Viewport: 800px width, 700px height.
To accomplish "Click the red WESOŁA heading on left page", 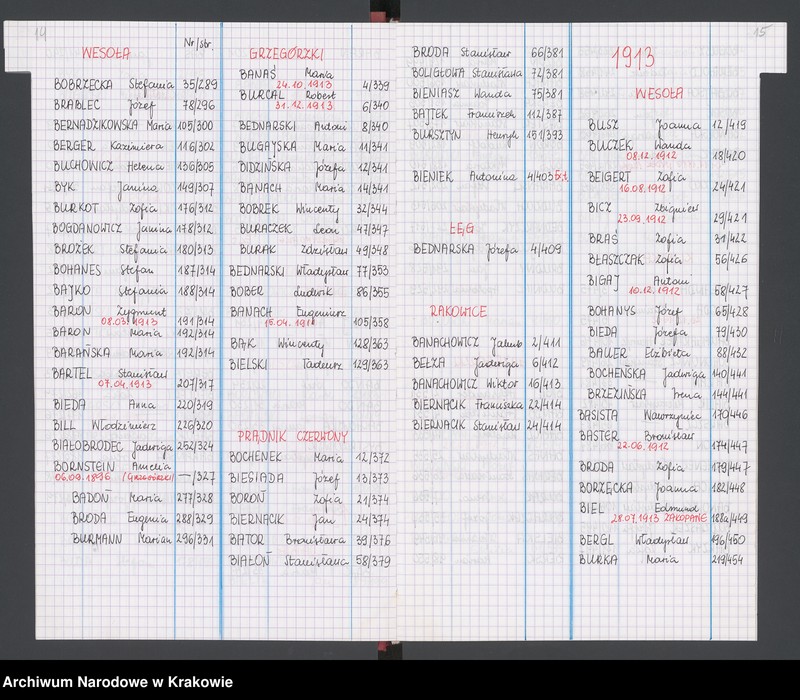I will (106, 53).
